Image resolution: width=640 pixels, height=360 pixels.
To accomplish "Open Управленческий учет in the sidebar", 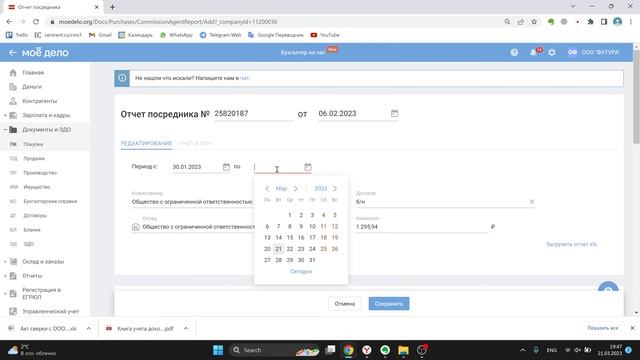I will (x=51, y=311).
